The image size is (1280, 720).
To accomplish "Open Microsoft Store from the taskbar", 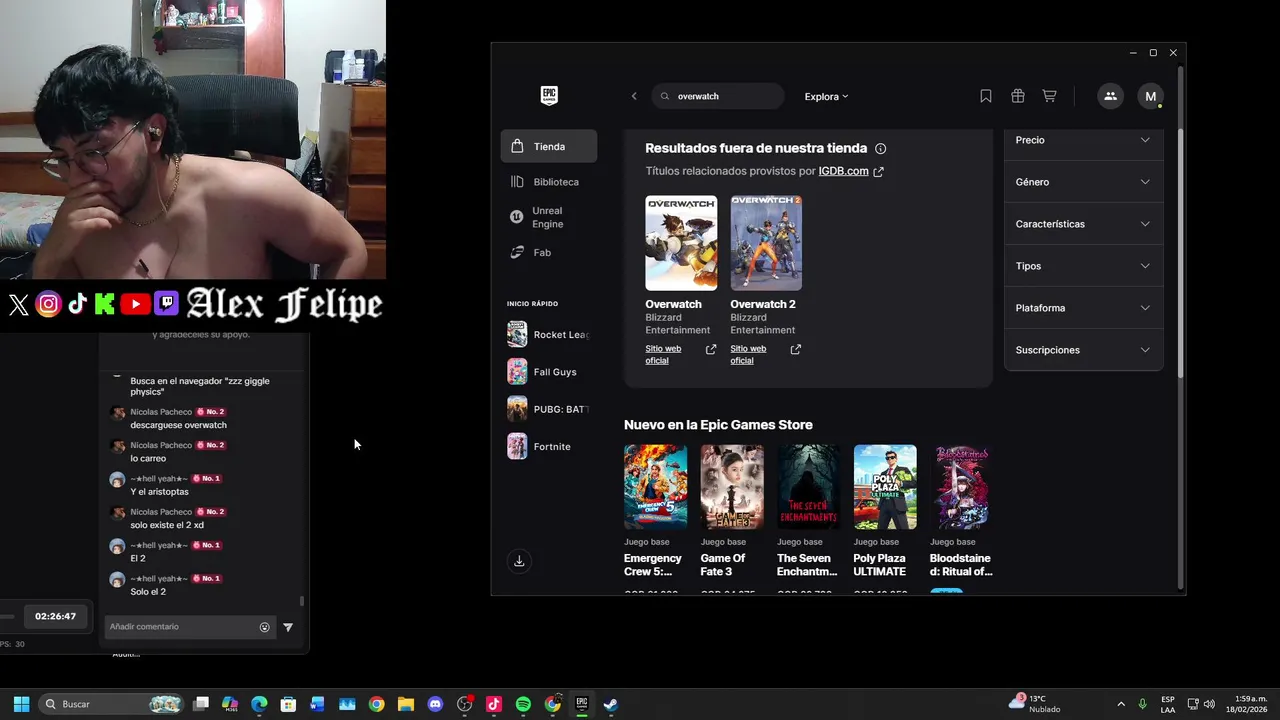I will coord(288,704).
